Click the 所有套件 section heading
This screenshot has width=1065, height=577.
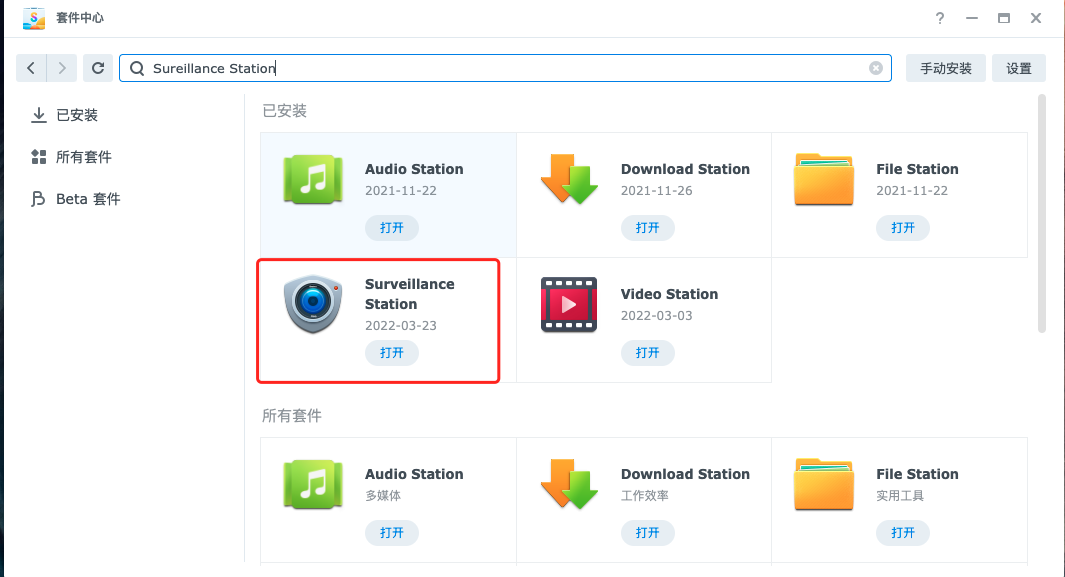point(292,415)
